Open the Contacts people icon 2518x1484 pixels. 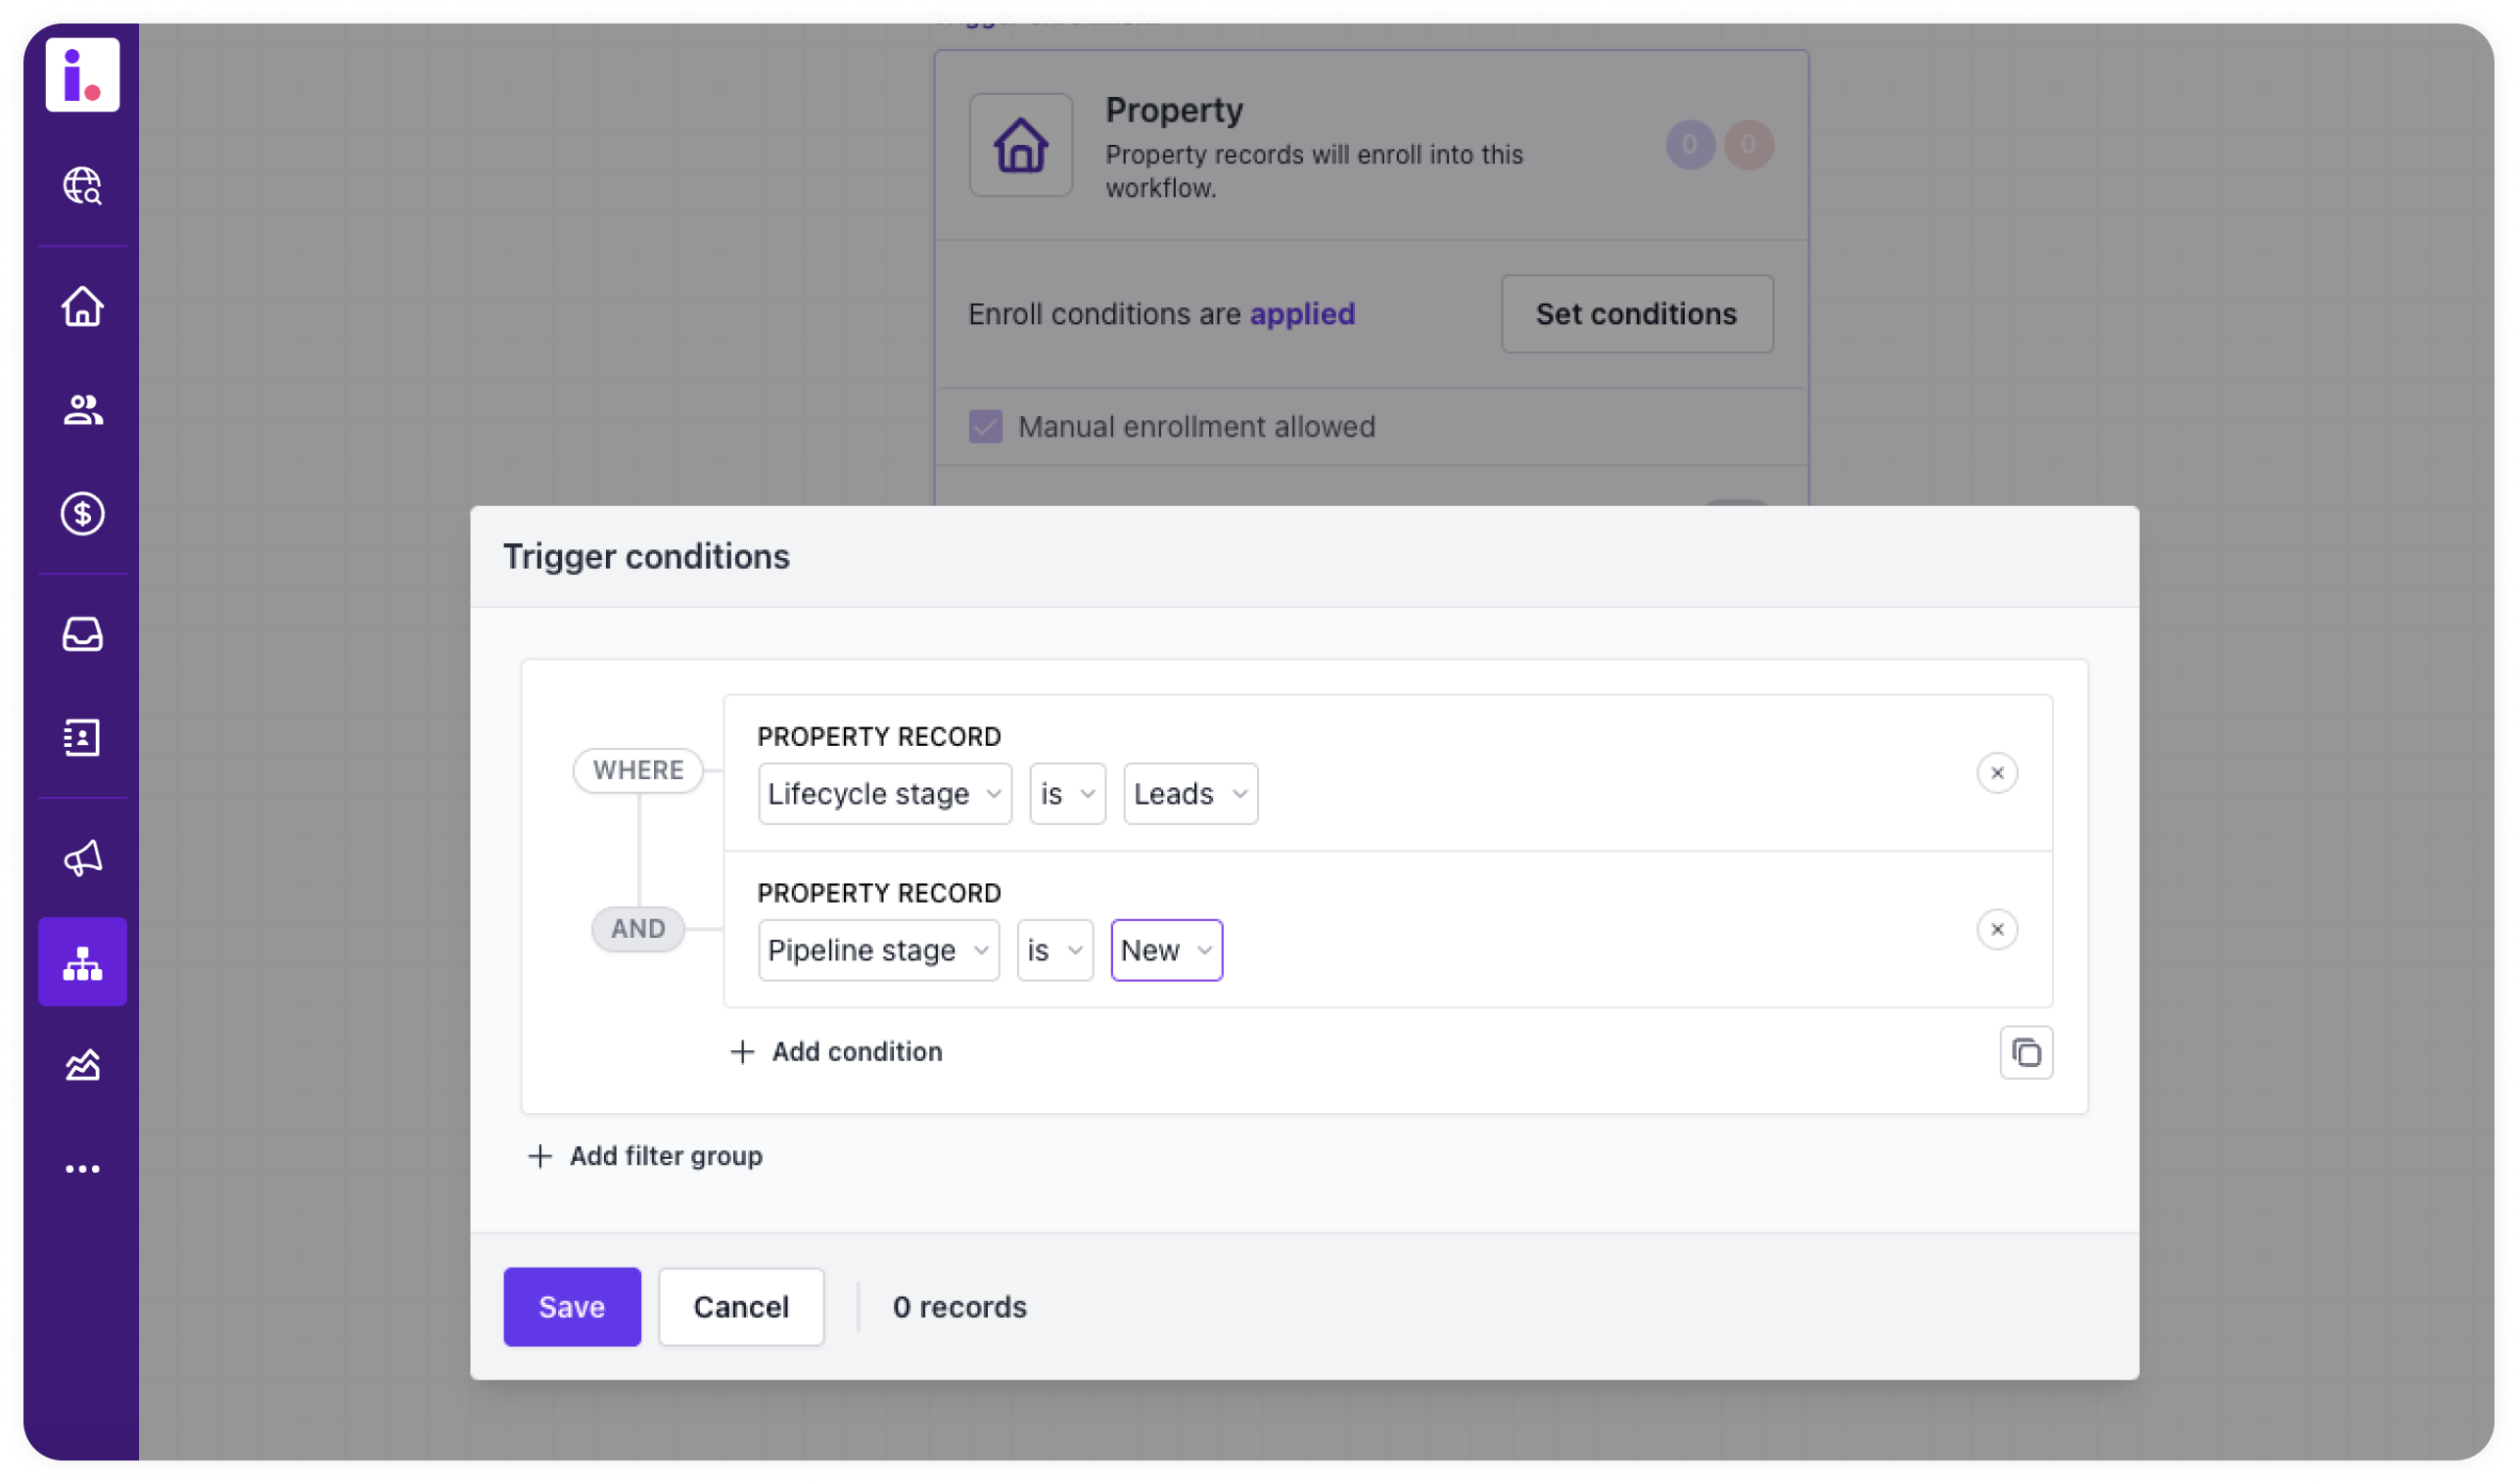click(x=82, y=410)
